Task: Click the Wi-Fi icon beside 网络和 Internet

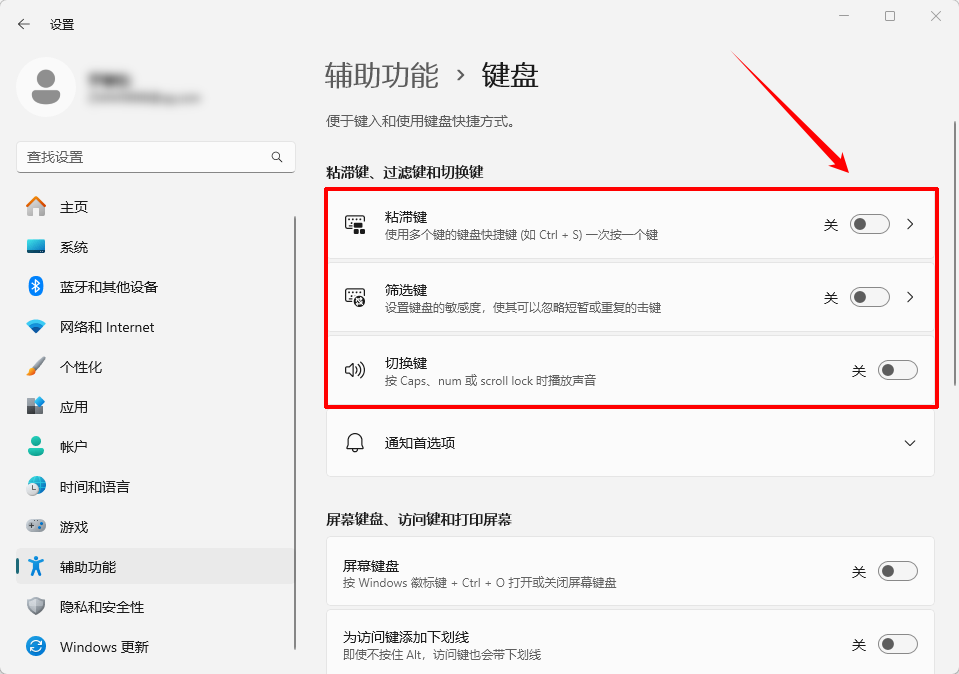Action: pos(36,327)
